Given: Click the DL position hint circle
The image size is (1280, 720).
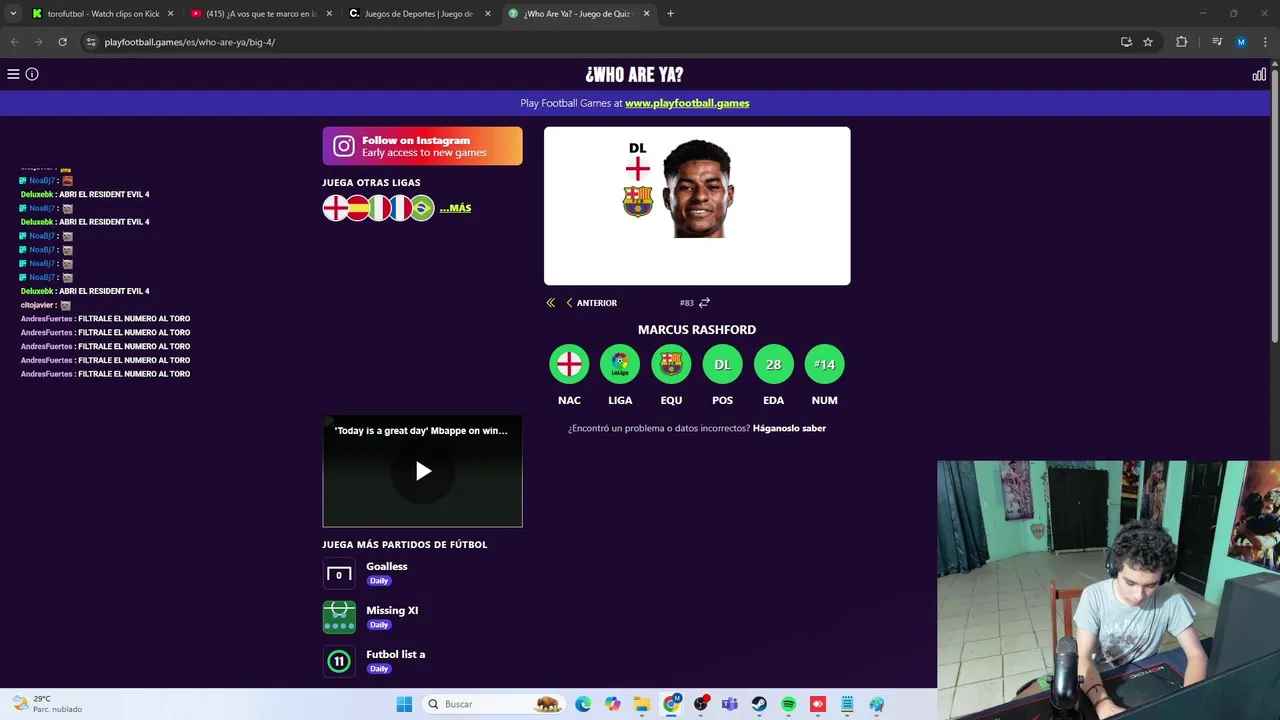Looking at the screenshot, I should 722,365.
